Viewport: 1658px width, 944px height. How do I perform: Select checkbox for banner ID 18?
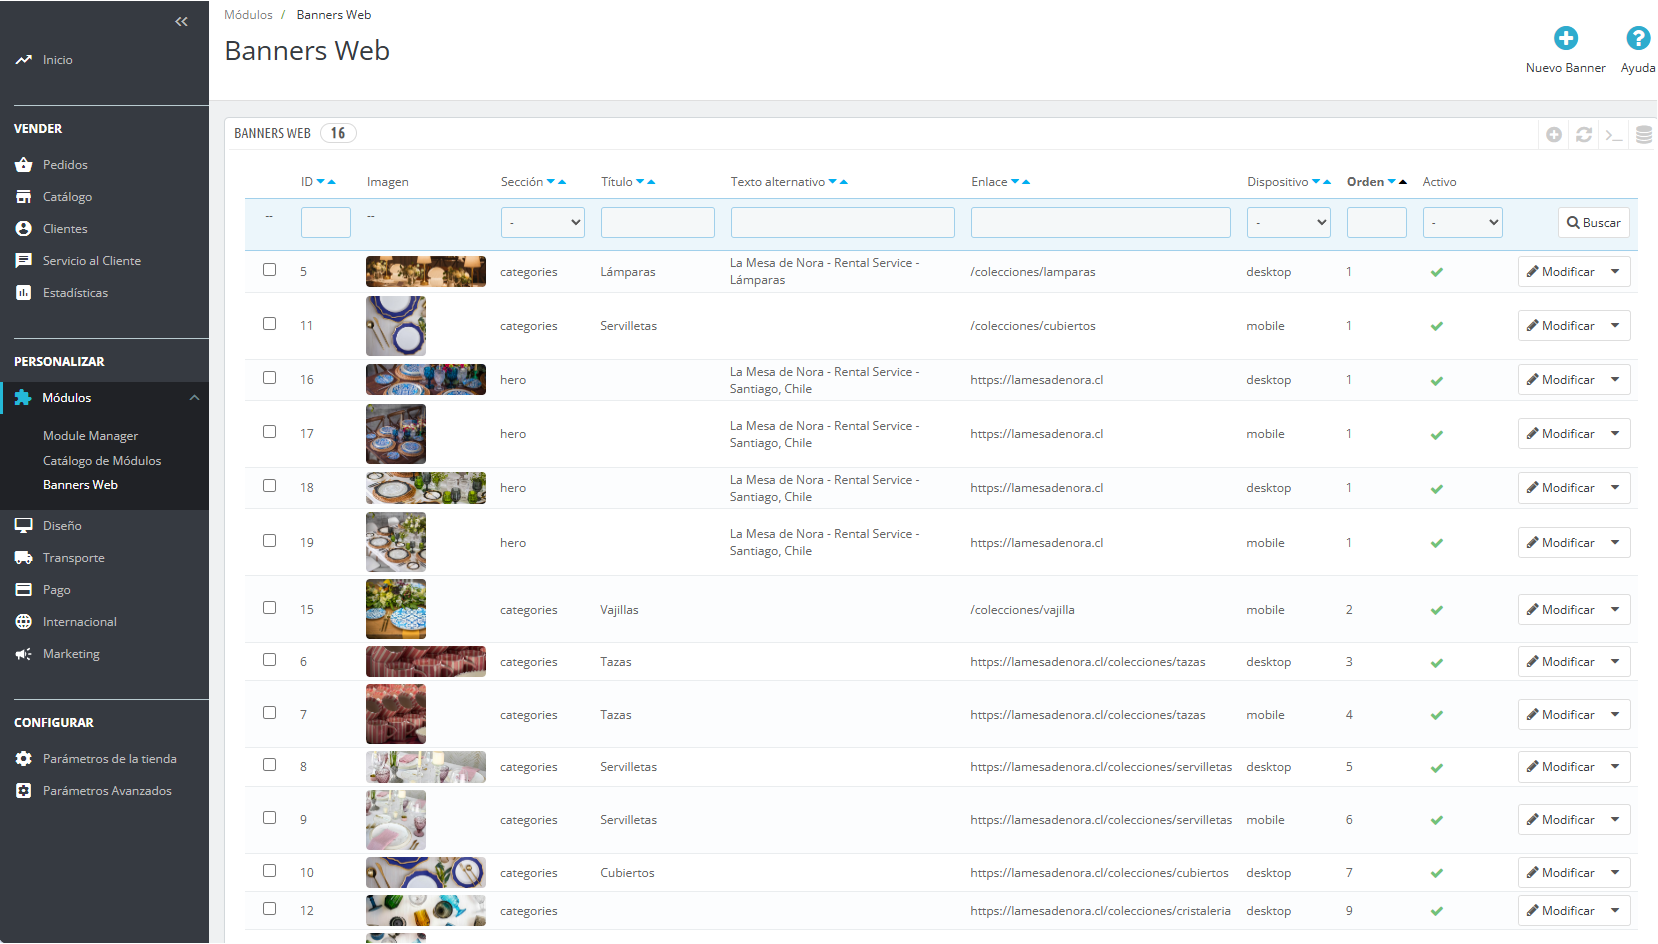click(x=270, y=486)
